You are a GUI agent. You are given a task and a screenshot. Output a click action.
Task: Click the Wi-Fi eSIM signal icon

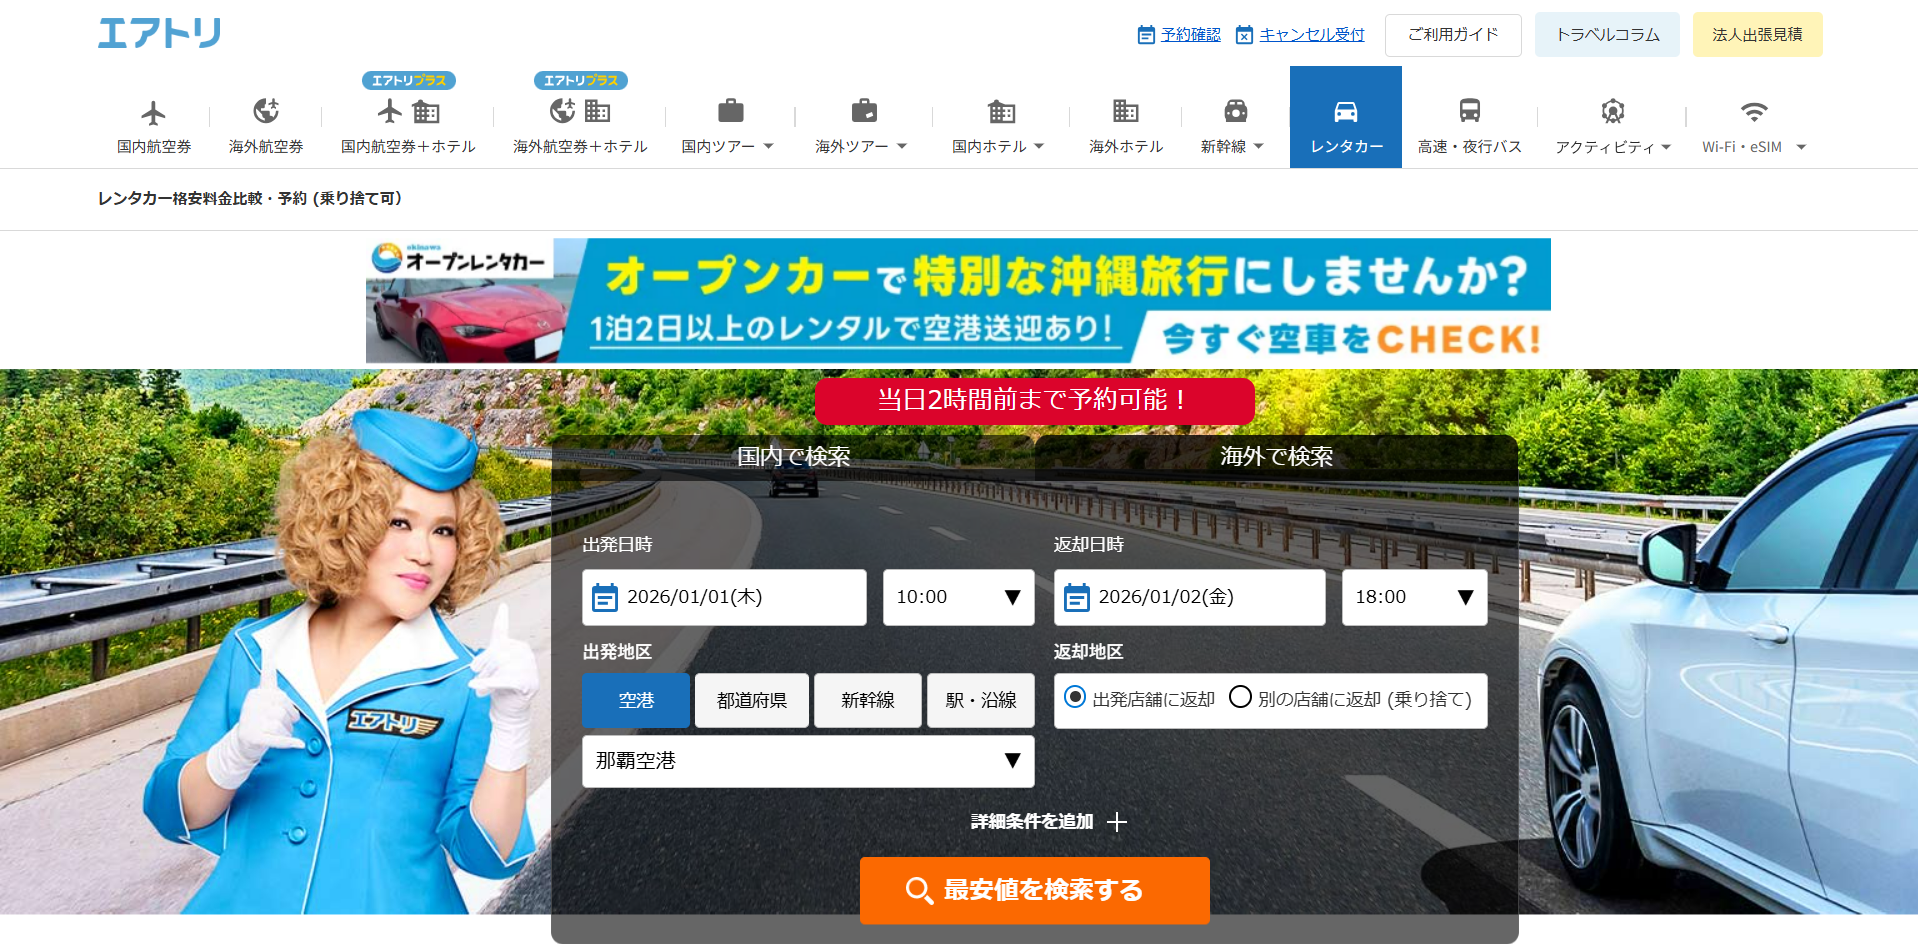(x=1753, y=111)
